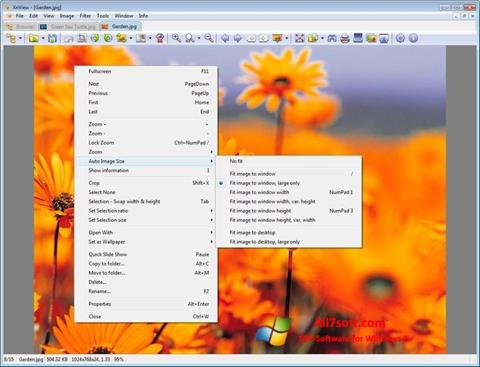This screenshot has height=367, width=480.
Task: Select Fit image to window height, var. width
Action: click(289, 220)
